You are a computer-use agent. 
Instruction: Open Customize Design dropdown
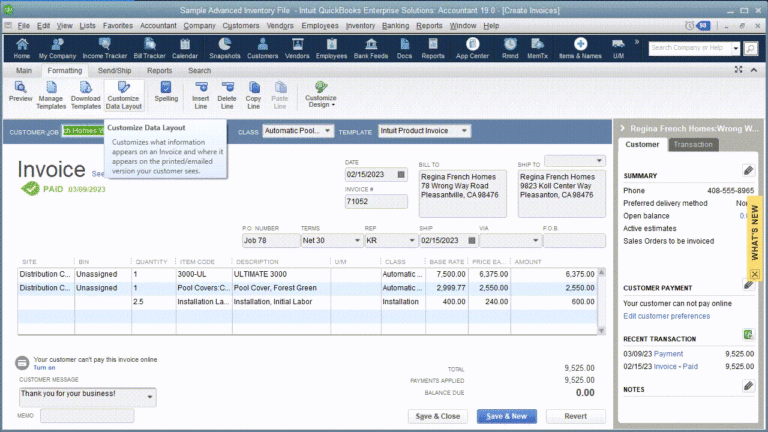tap(321, 95)
